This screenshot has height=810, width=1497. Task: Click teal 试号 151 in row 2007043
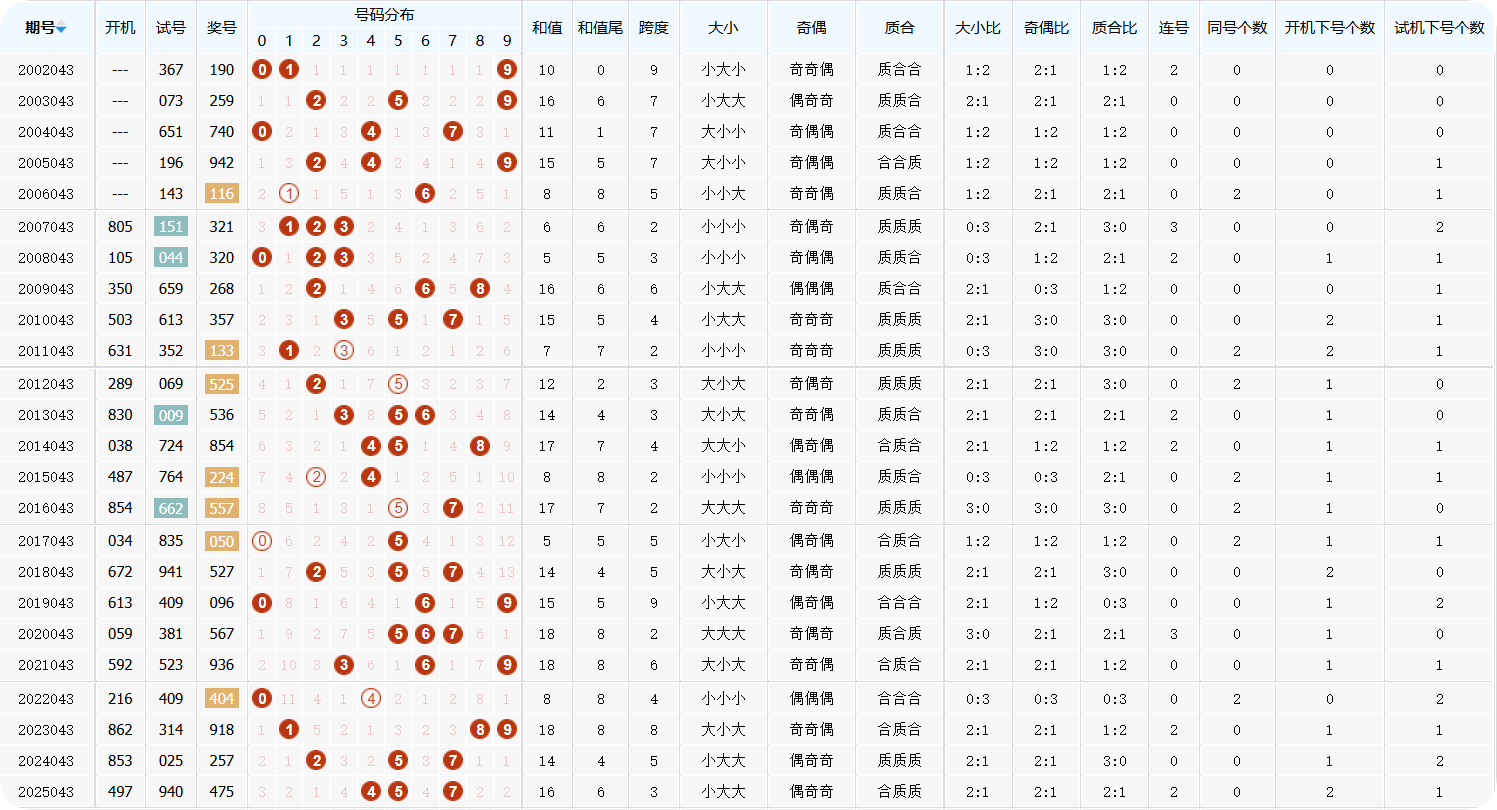[171, 227]
